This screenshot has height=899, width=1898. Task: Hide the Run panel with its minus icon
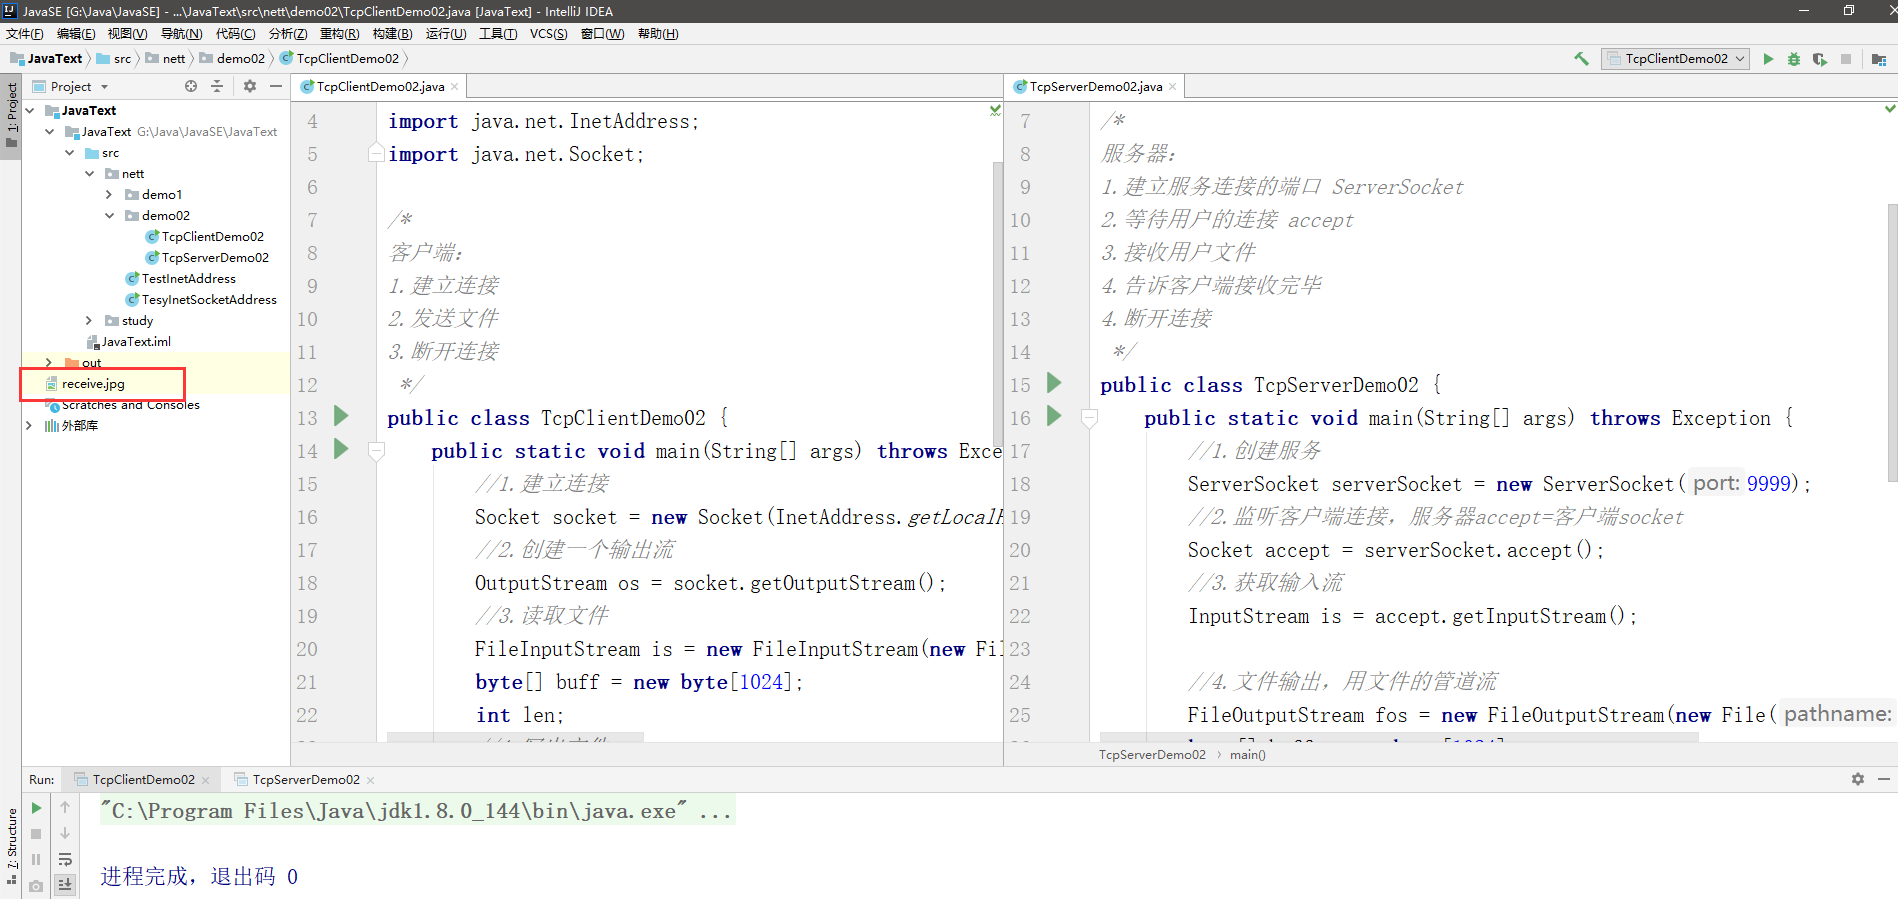1884,779
